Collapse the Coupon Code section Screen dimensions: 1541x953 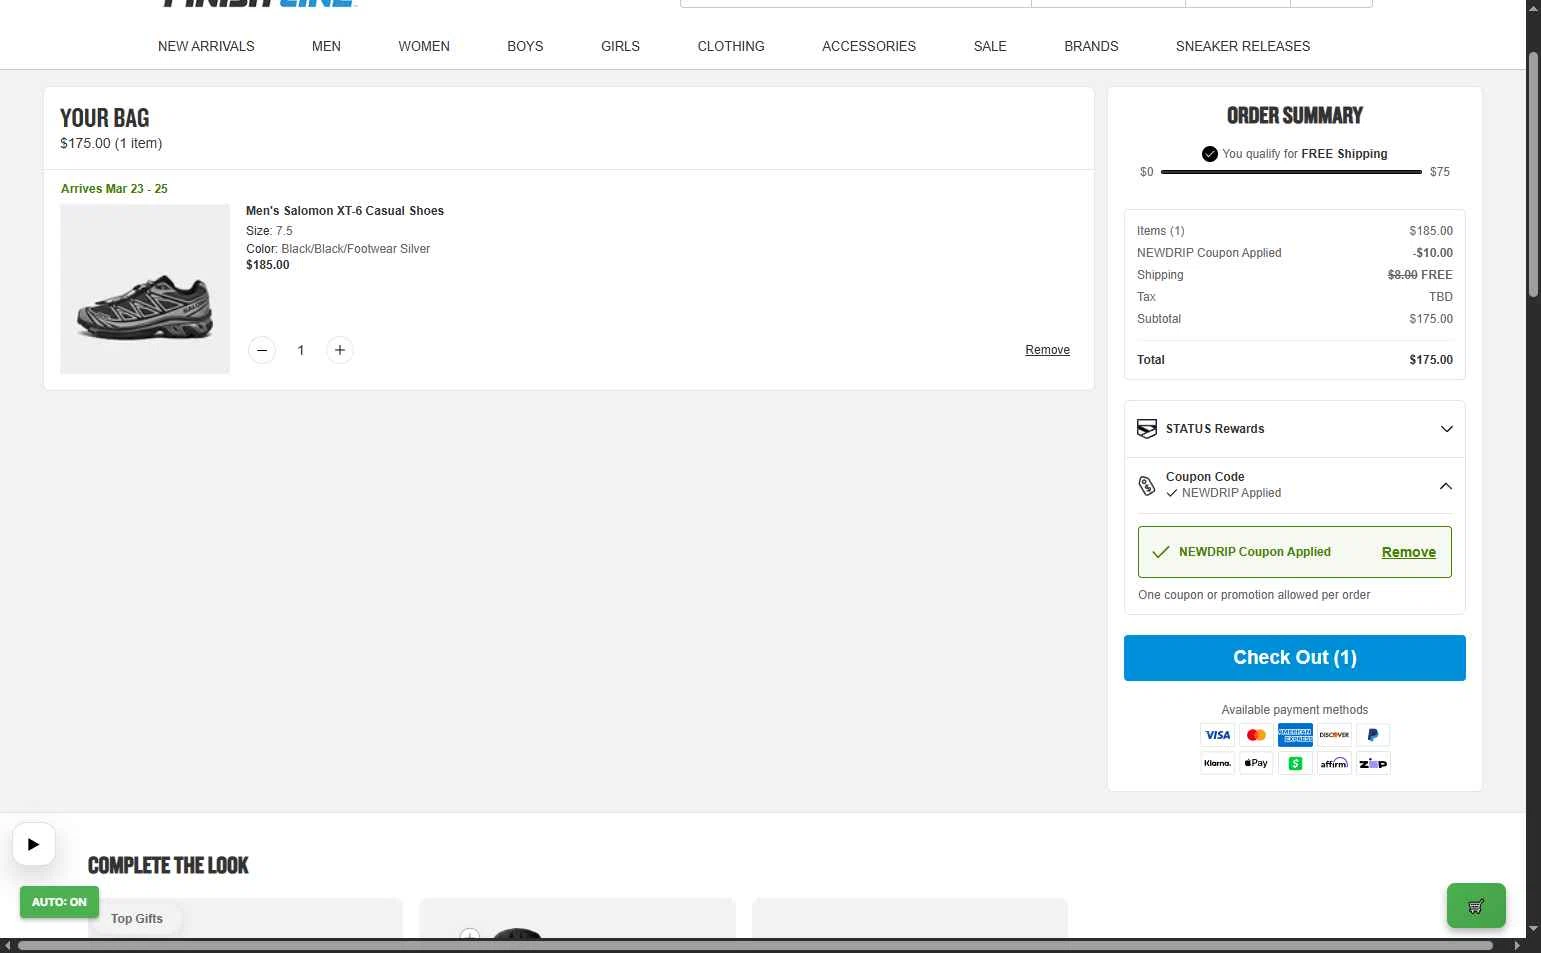coord(1446,486)
